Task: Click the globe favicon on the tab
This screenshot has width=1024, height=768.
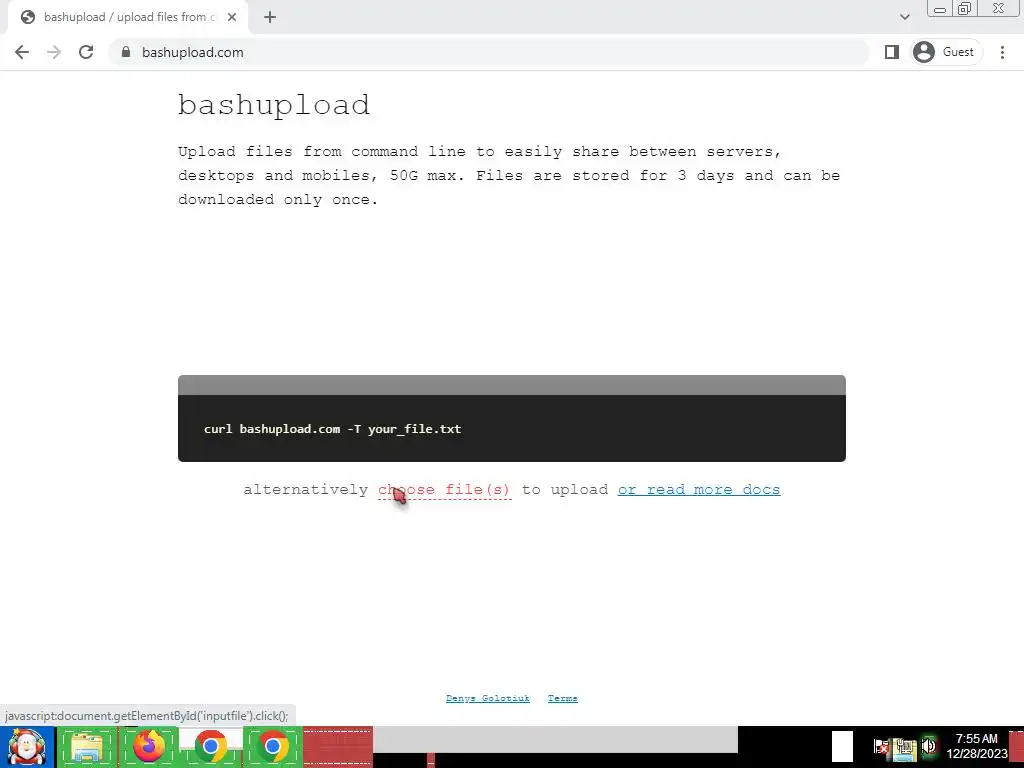Action: coord(27,18)
